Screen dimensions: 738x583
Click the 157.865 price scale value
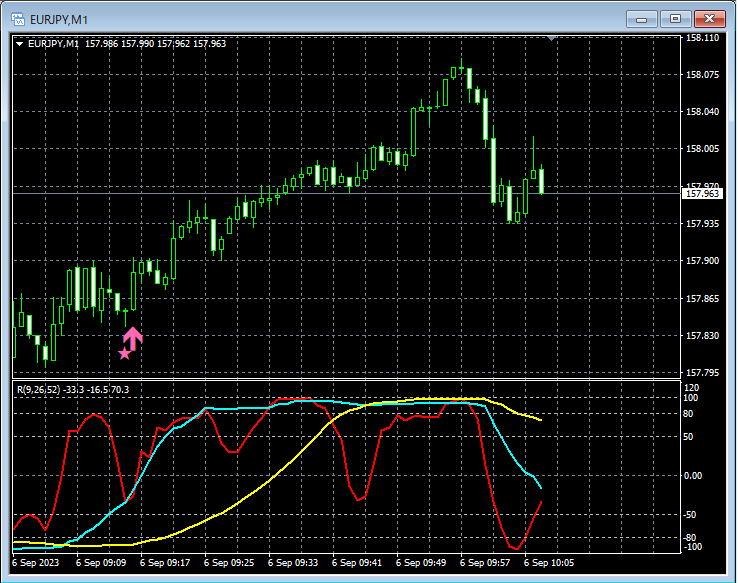tap(702, 298)
